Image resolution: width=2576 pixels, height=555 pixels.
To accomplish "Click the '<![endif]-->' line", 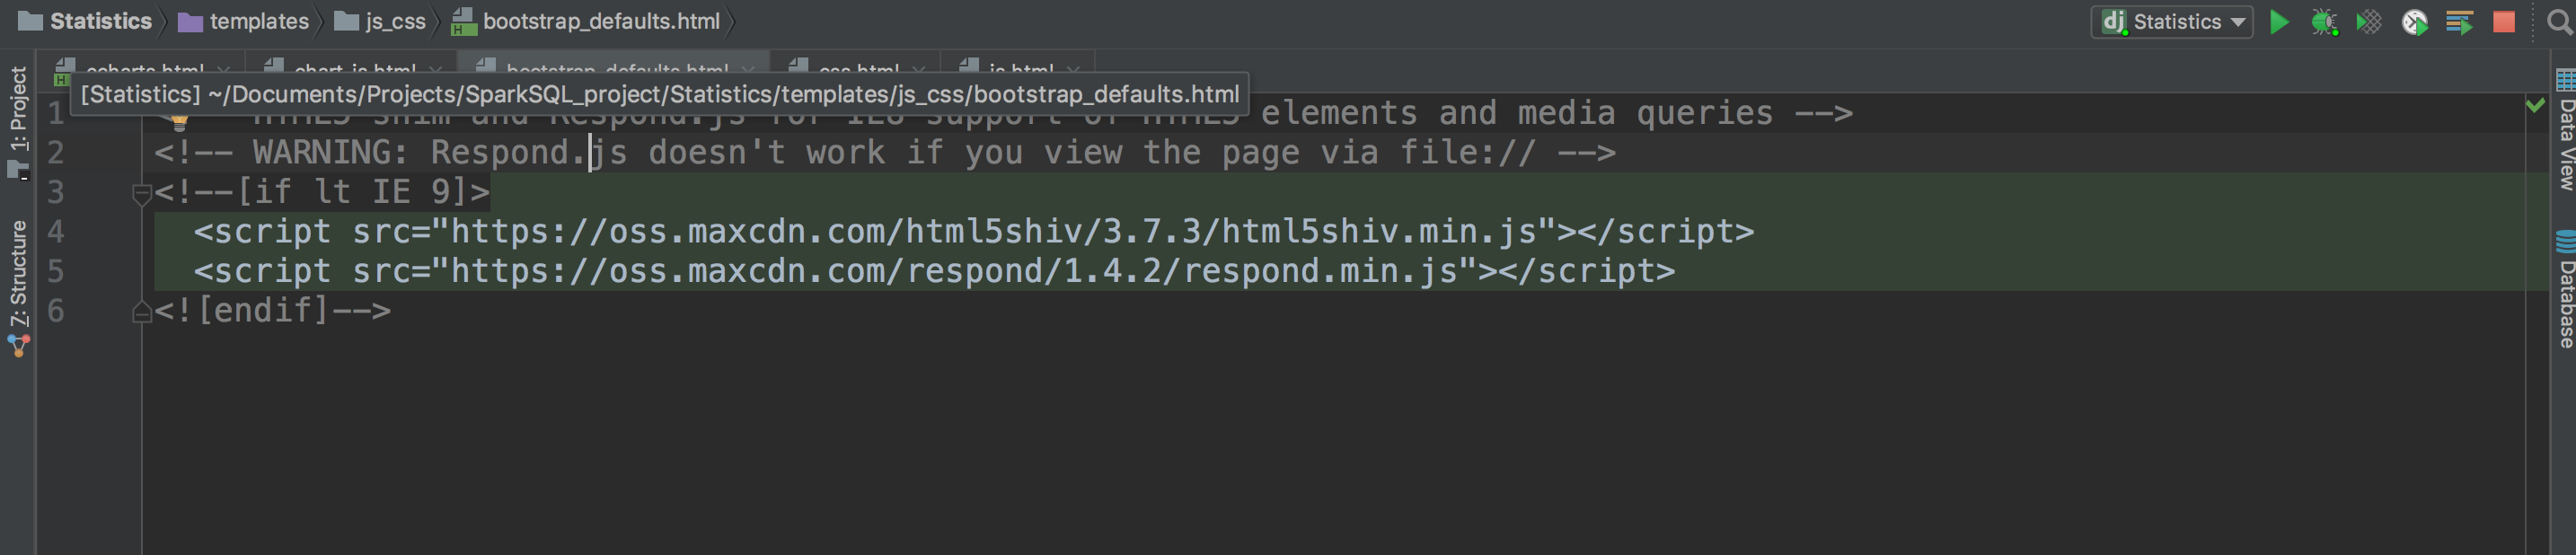I will click(273, 310).
